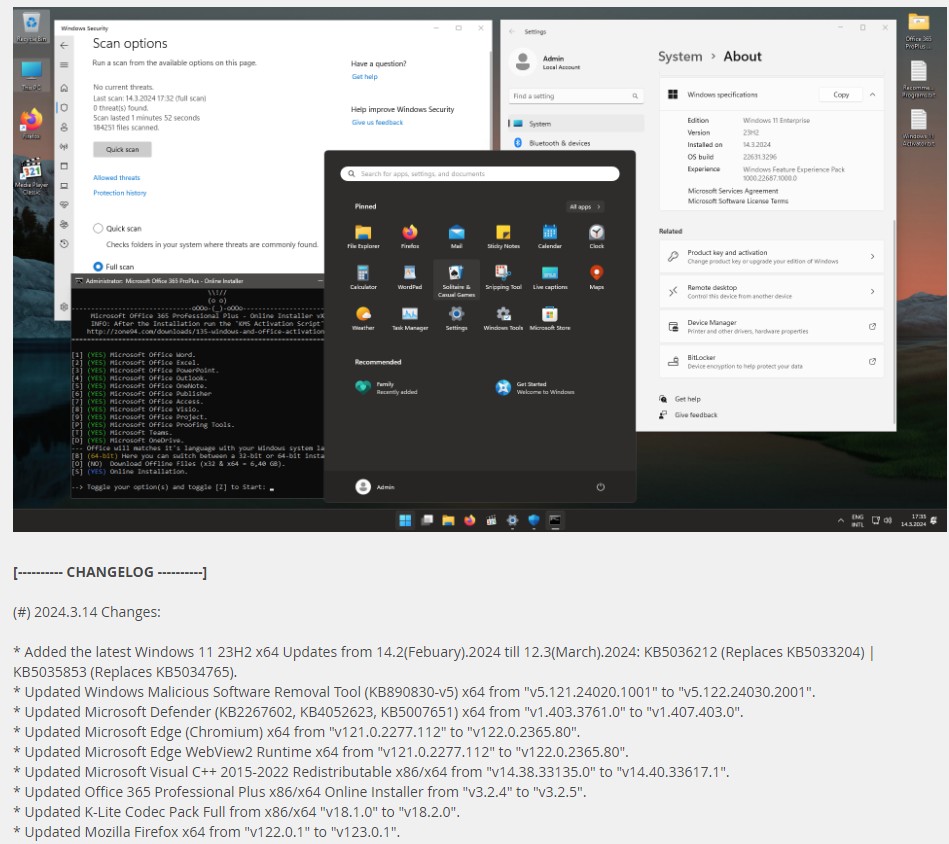Open Microsoft Store from pinned apps
Screen dimensions: 949x844
(550, 318)
